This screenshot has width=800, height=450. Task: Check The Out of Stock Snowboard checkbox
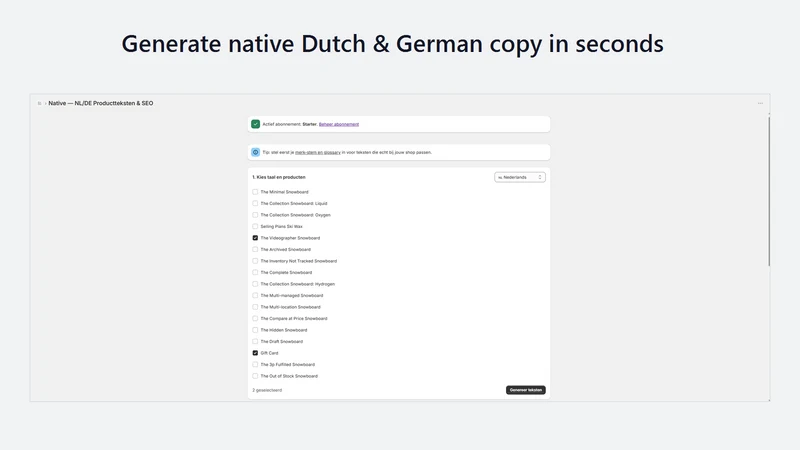point(255,376)
